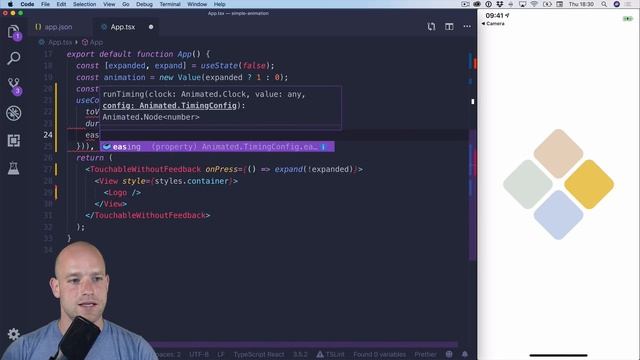The image size is (640, 360).
Task: Click the date and time Thu 18:30
Action: pos(581,4)
